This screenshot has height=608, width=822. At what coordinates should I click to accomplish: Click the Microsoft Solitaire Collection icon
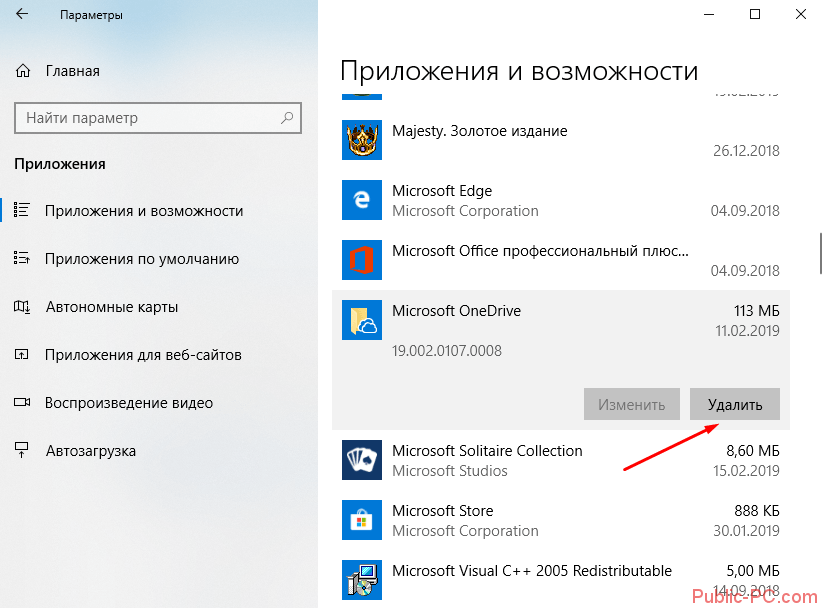point(361,460)
